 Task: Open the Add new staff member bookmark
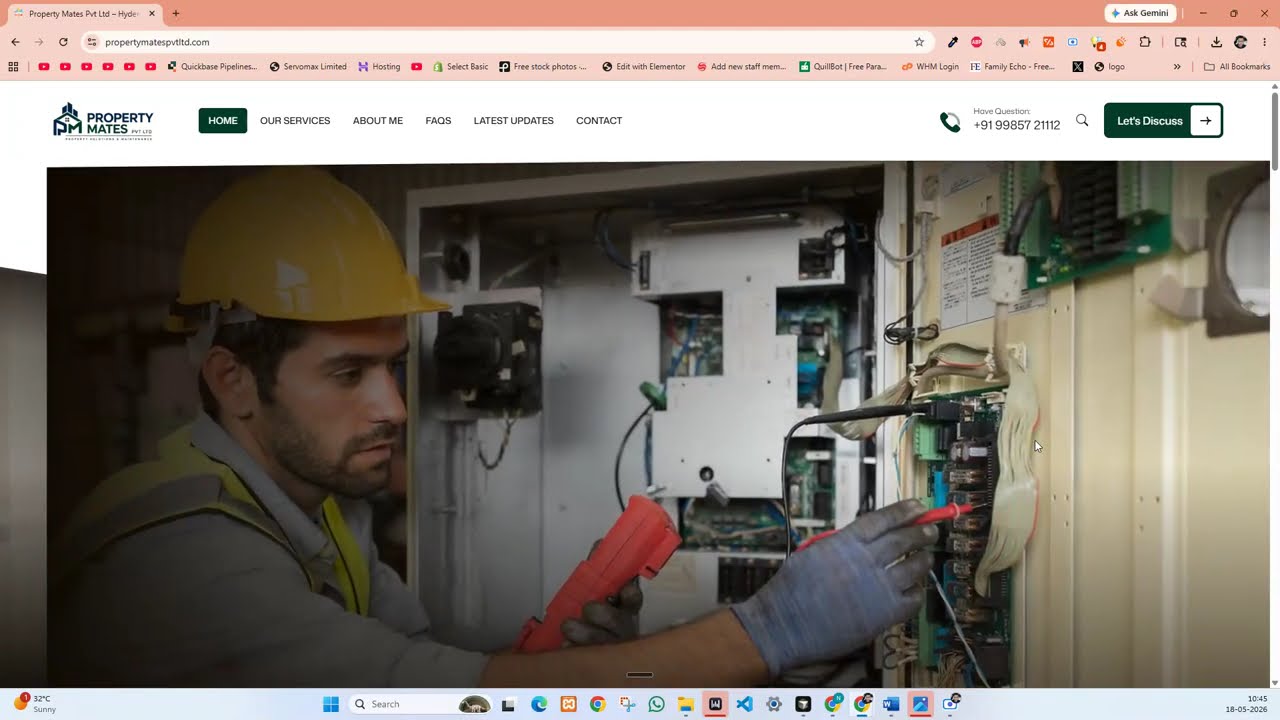pos(741,67)
